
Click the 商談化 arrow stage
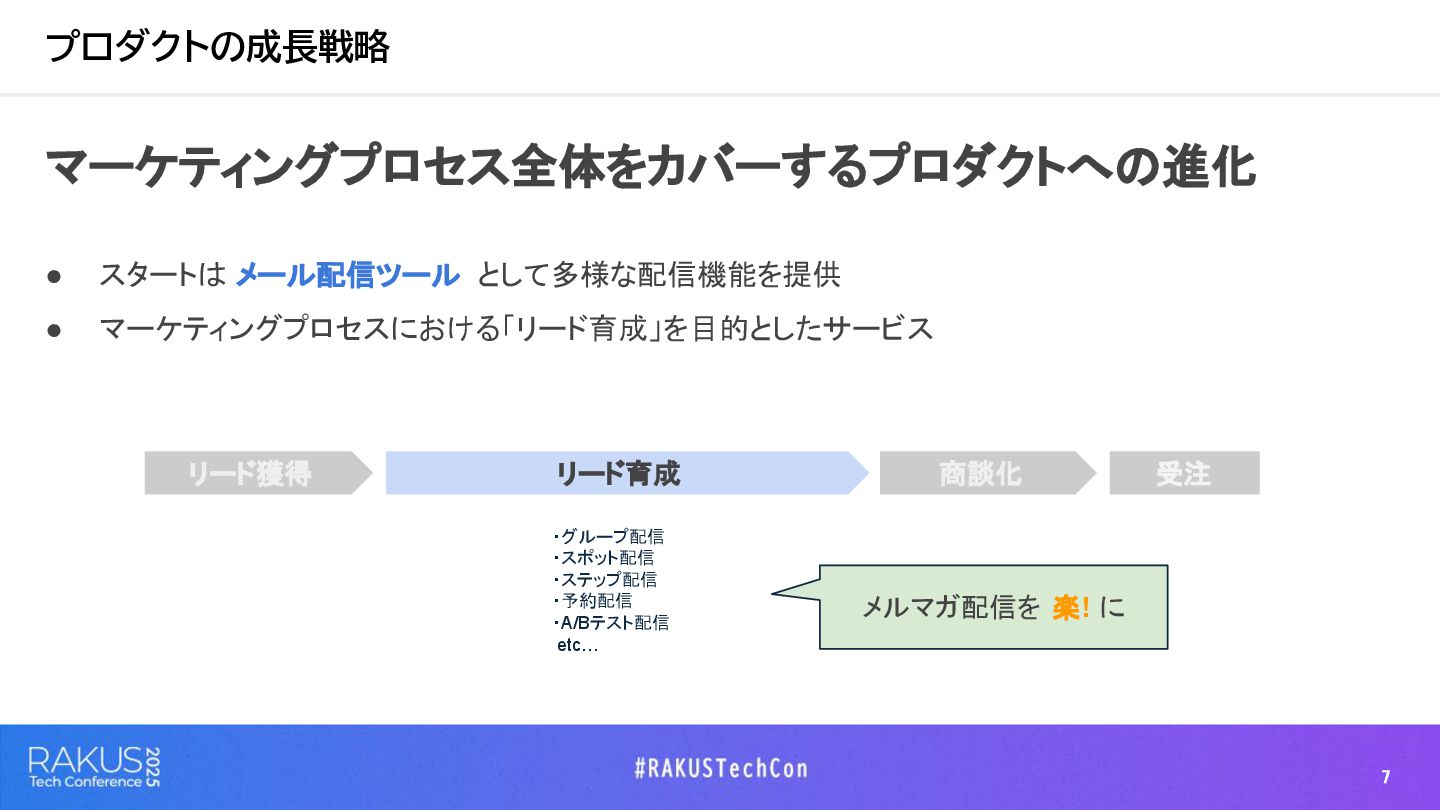[x=987, y=473]
